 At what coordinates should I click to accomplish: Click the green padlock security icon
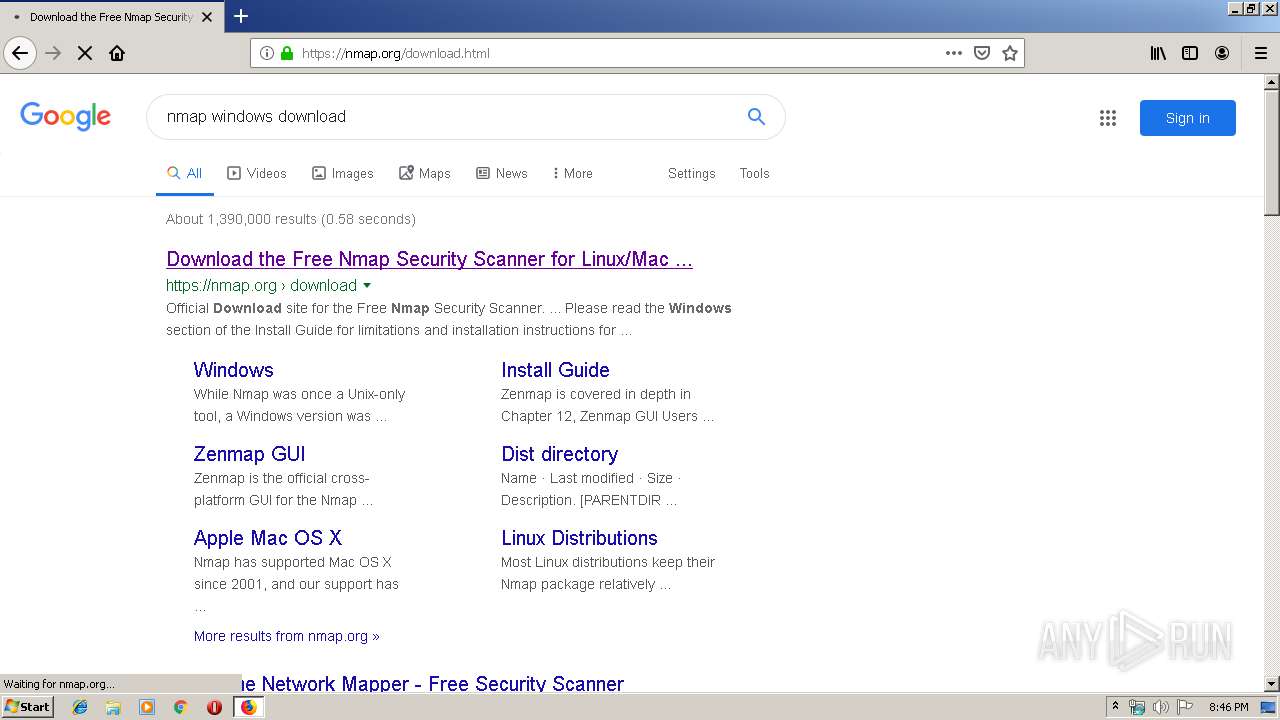[x=287, y=53]
